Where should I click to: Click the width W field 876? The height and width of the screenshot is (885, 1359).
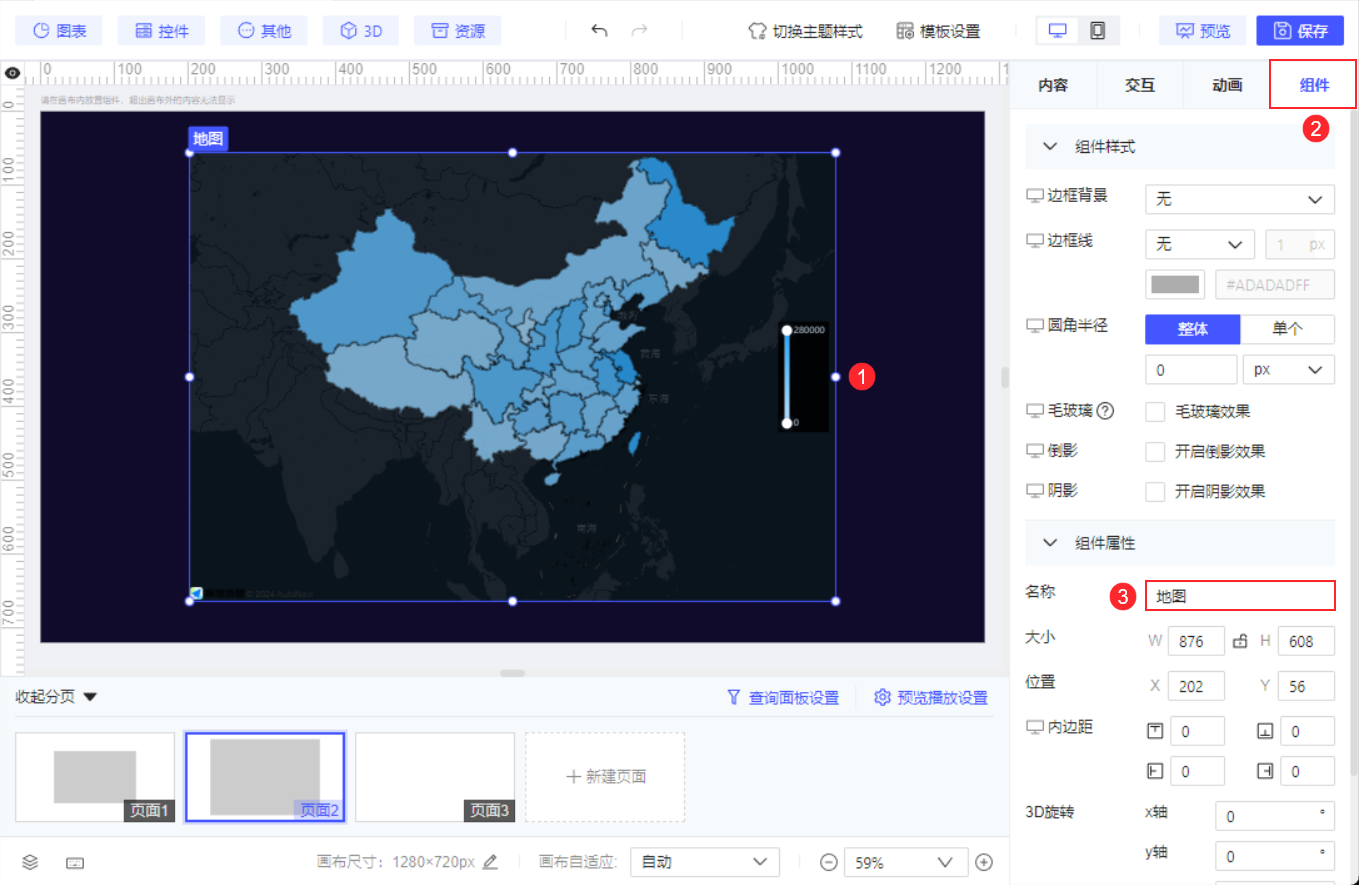[1196, 641]
